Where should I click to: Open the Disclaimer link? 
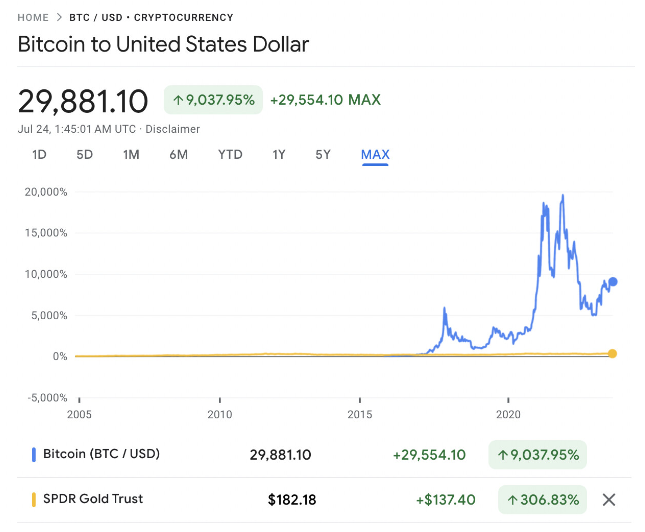click(174, 129)
